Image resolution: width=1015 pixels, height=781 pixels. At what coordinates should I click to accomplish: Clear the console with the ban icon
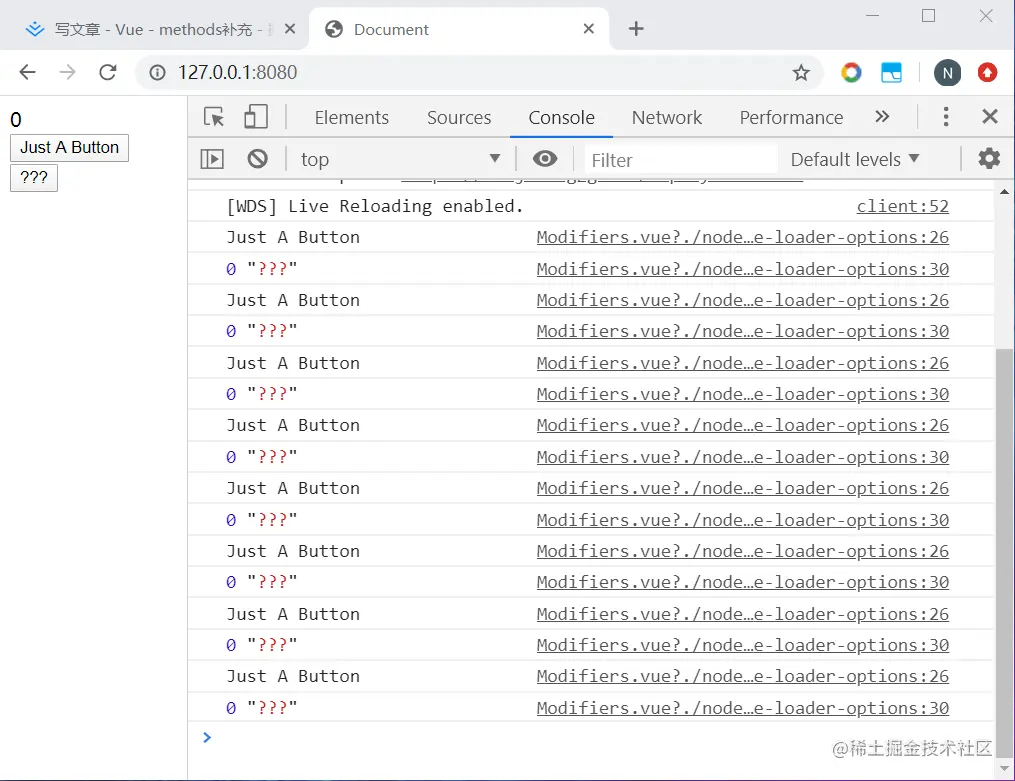click(x=257, y=159)
